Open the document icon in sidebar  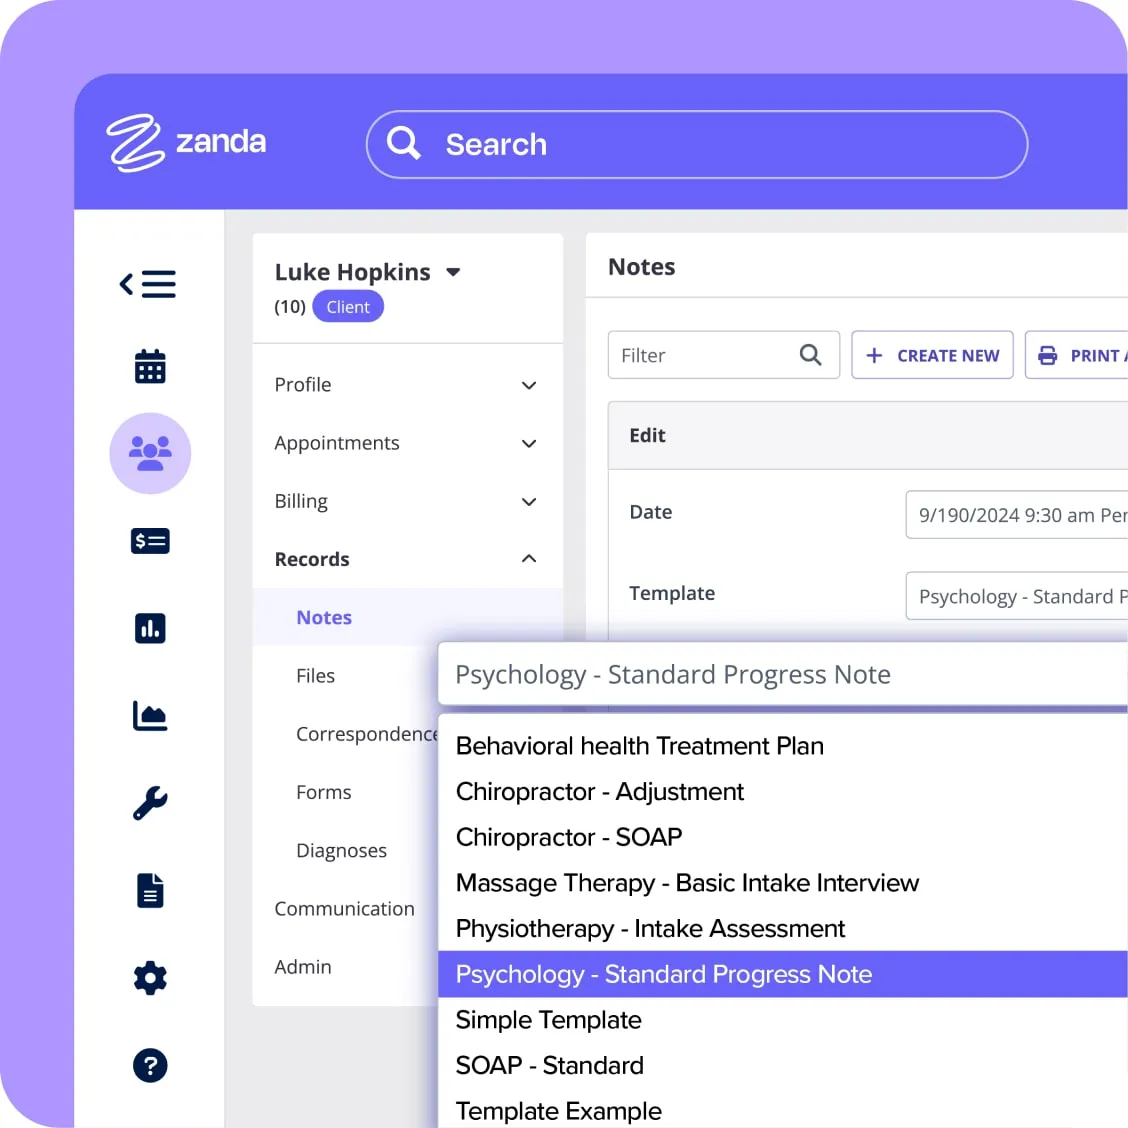(x=150, y=890)
